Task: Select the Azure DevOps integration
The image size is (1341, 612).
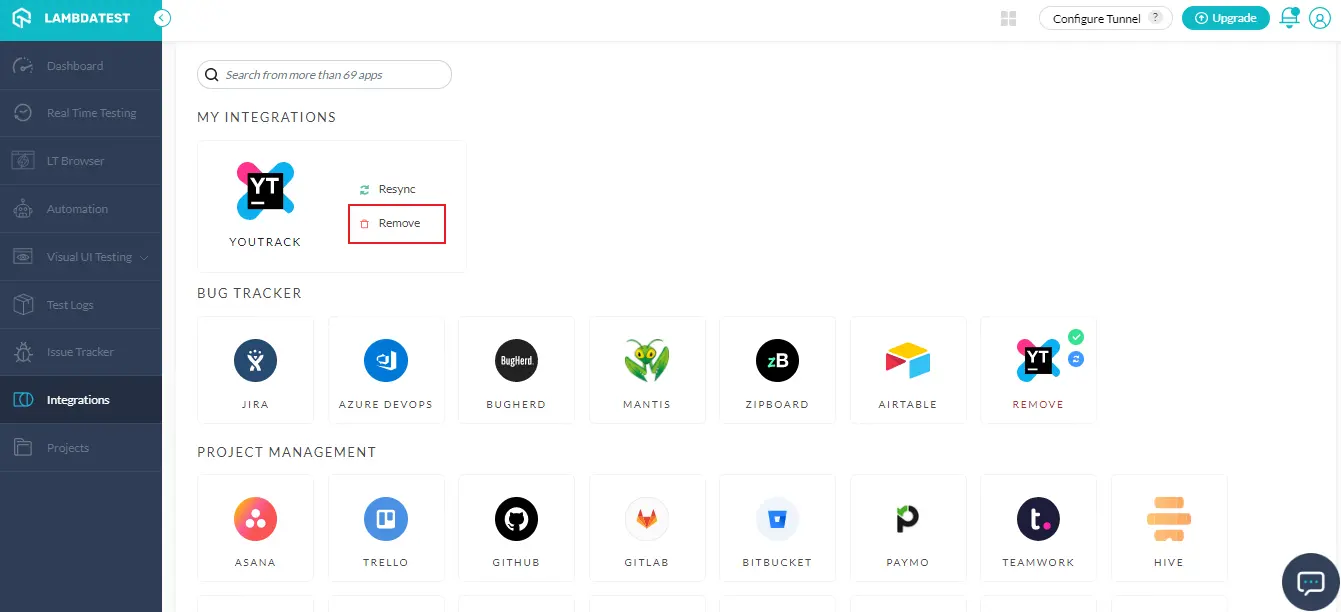Action: (x=386, y=361)
